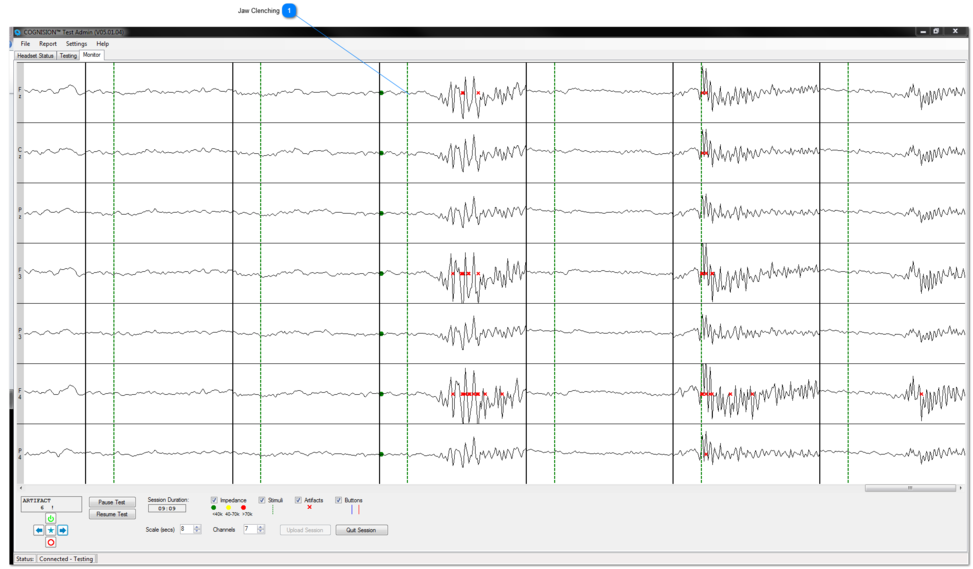Open the Settings menu

76,44
